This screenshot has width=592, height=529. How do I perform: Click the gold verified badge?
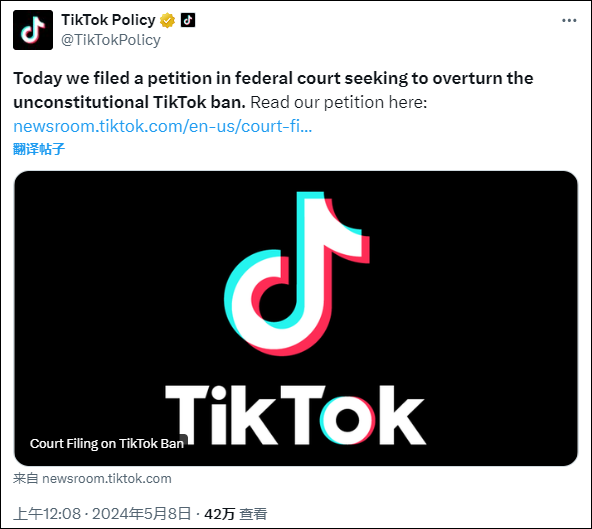[x=167, y=20]
